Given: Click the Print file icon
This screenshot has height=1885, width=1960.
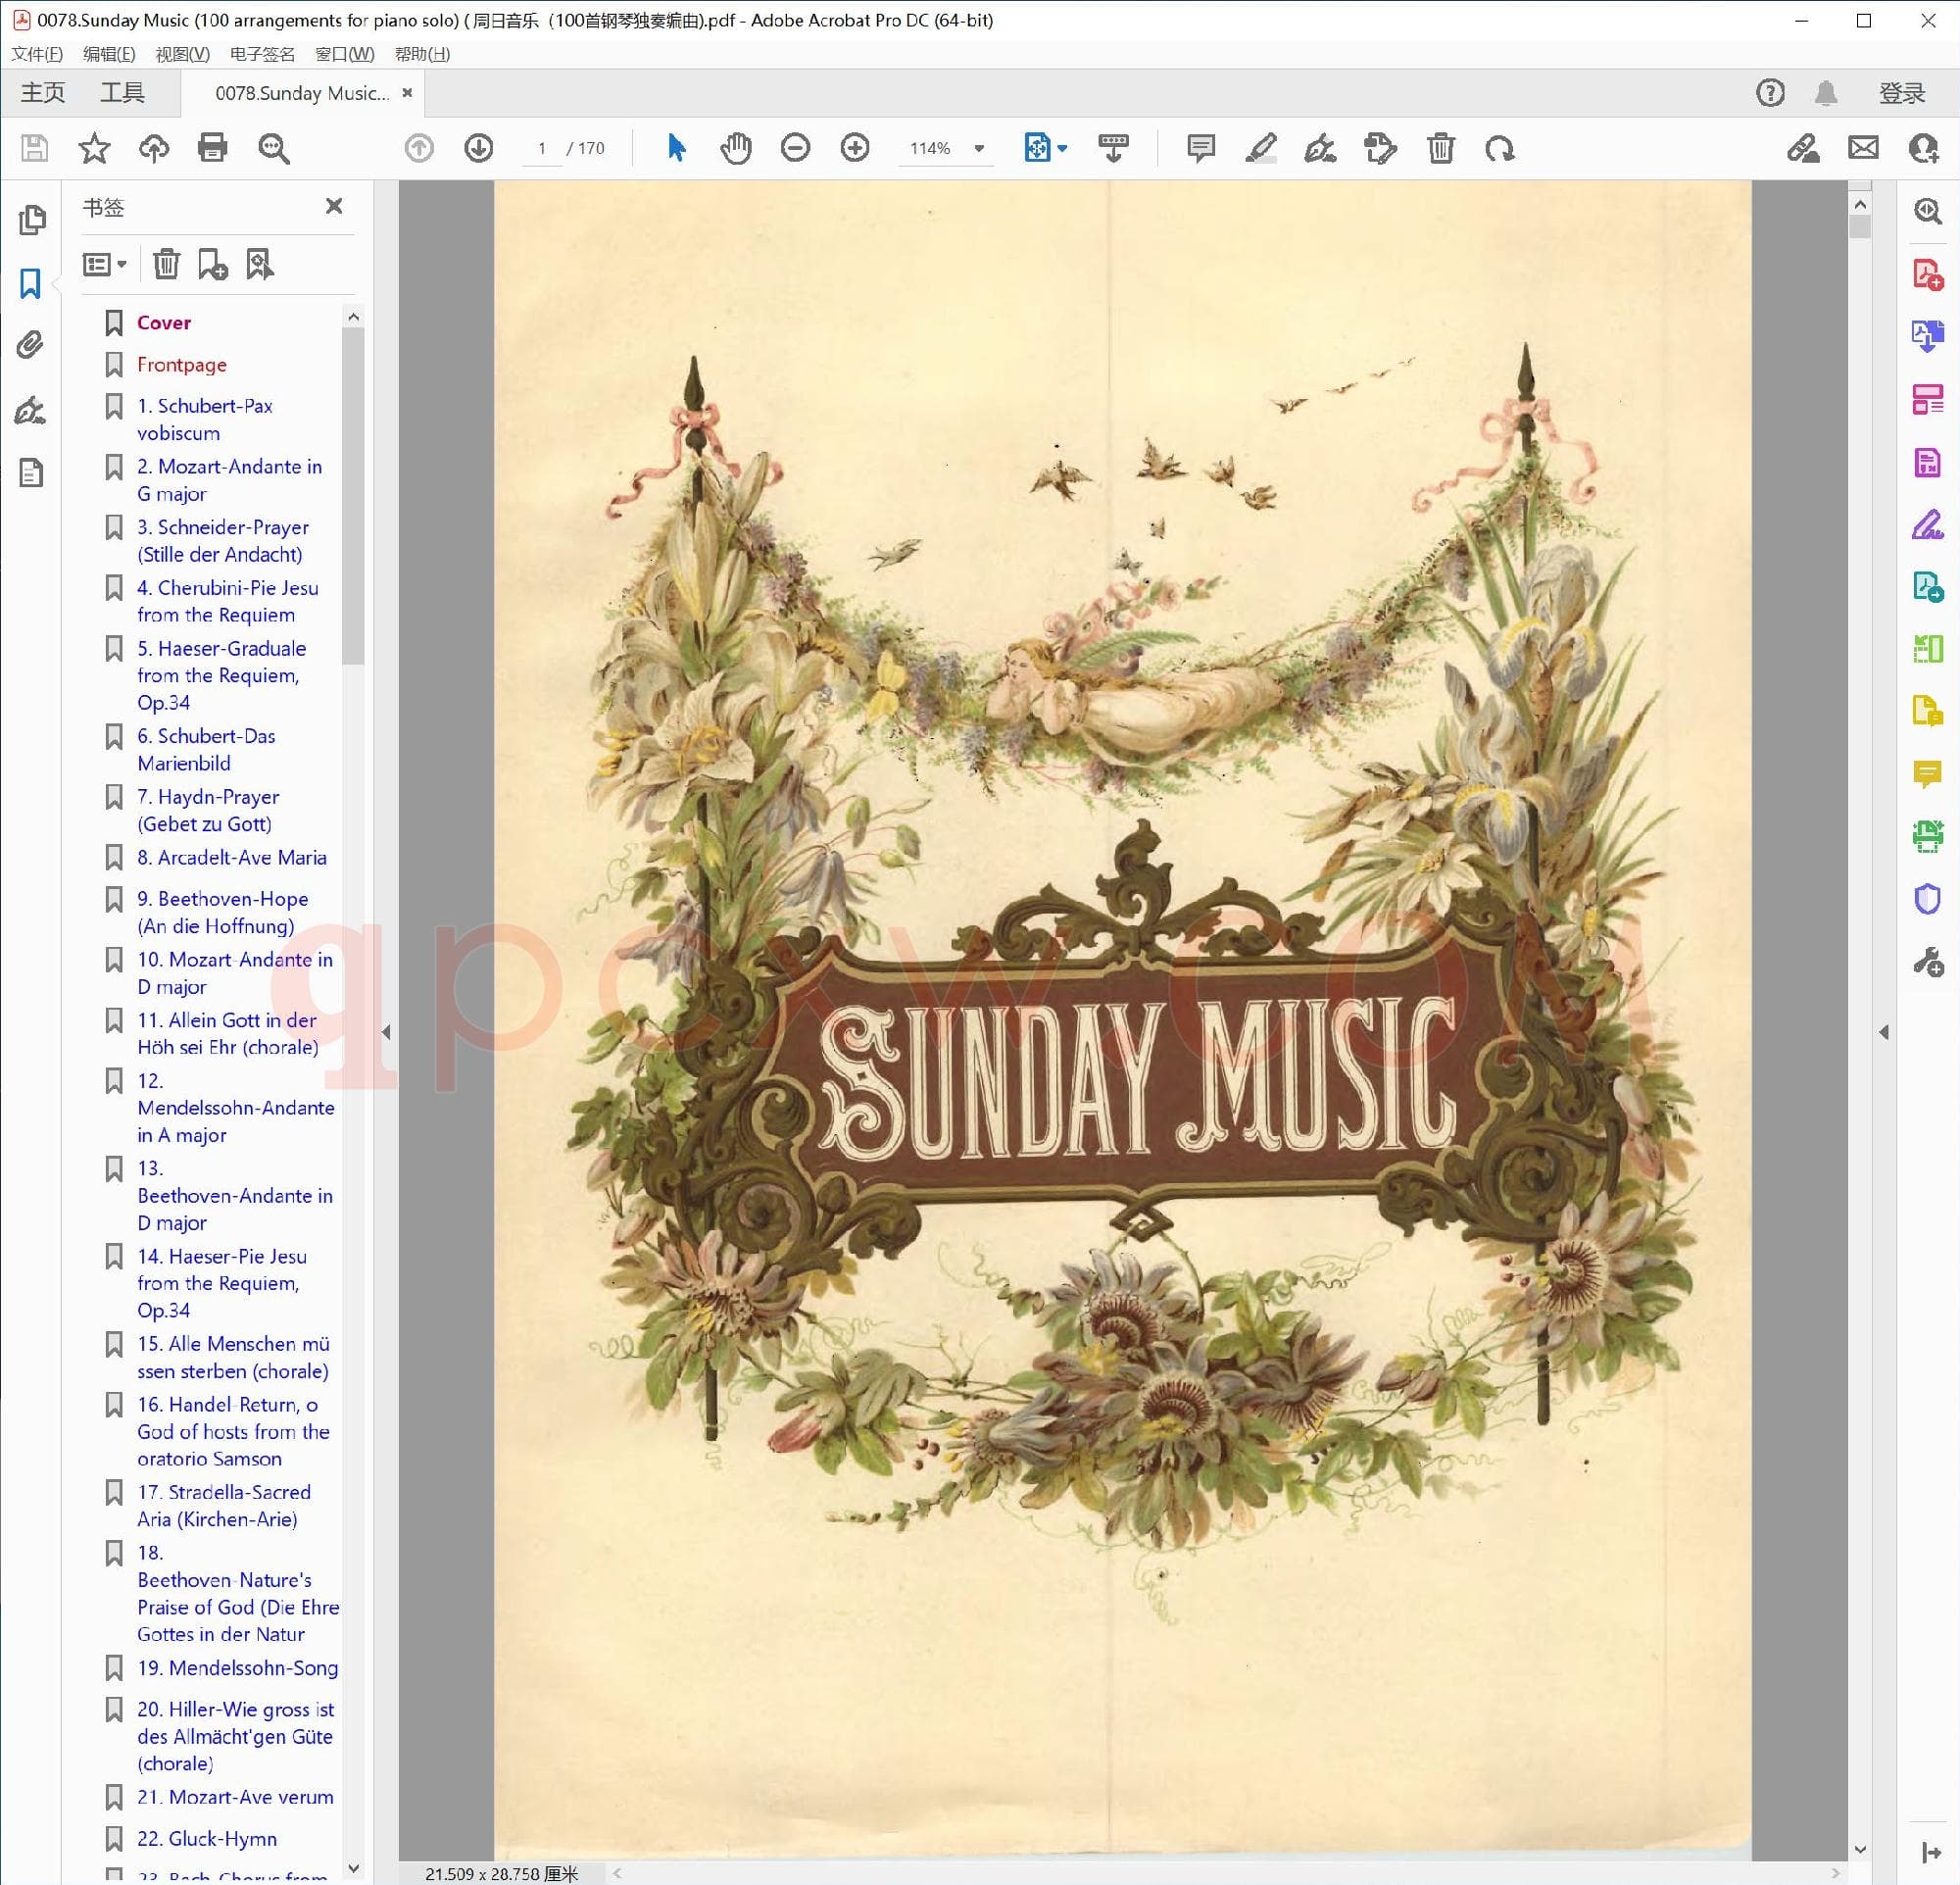Looking at the screenshot, I should click(x=212, y=148).
